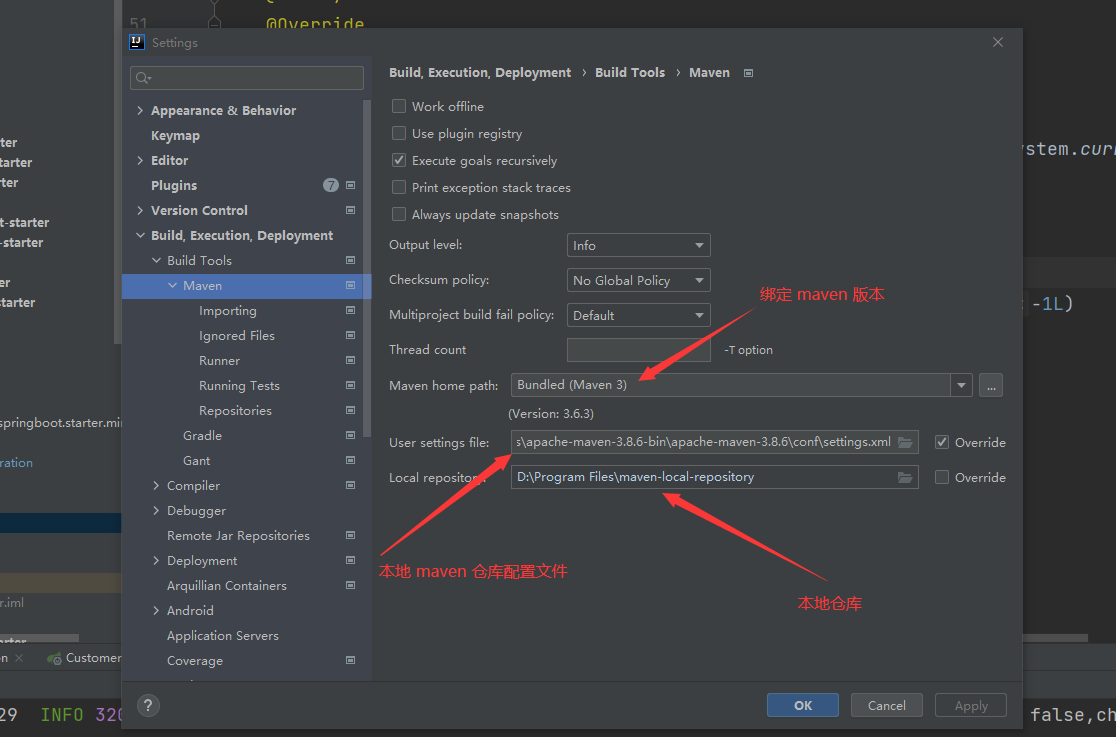Click the project-level icon beside Compiler
Viewport: 1116px width, 737px height.
coord(350,486)
